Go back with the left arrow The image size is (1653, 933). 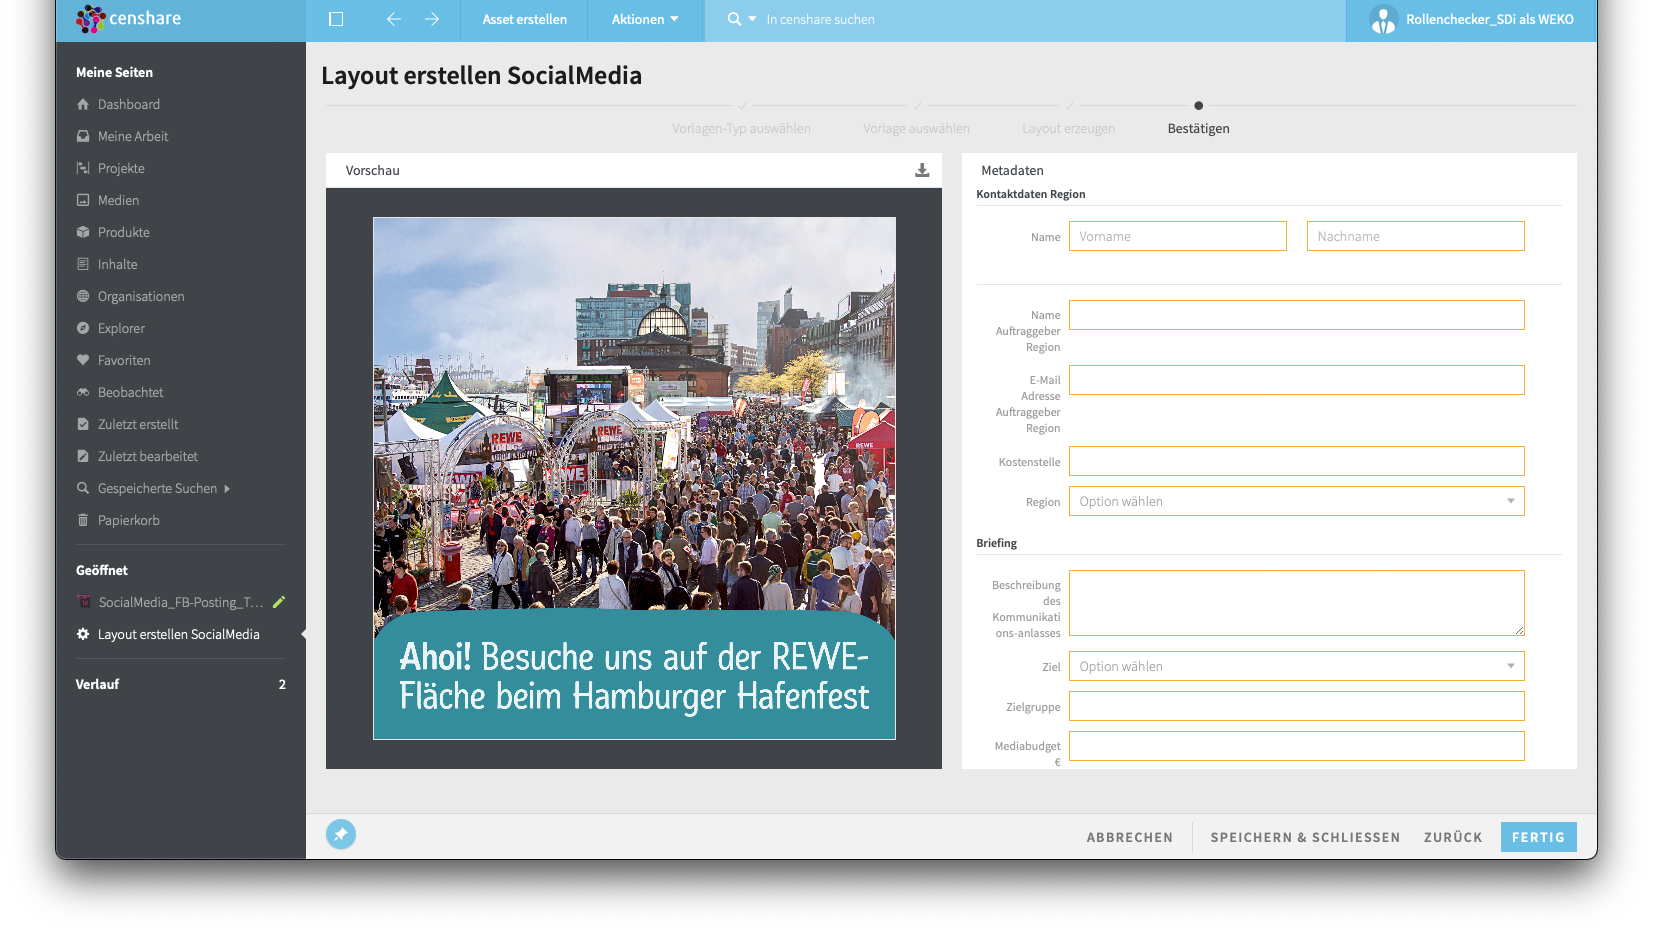394,19
